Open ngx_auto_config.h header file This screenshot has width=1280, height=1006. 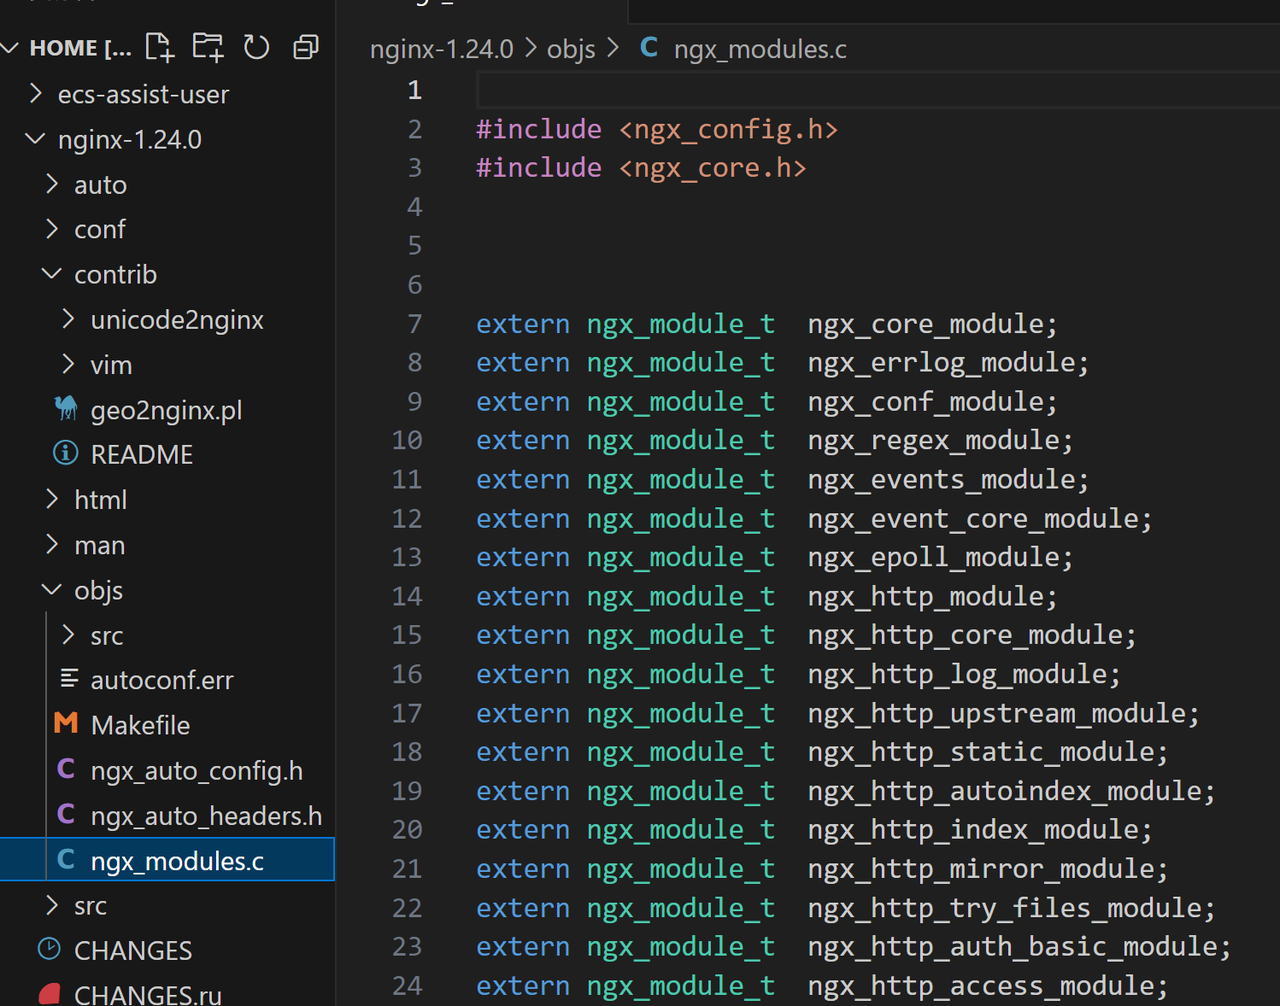196,770
